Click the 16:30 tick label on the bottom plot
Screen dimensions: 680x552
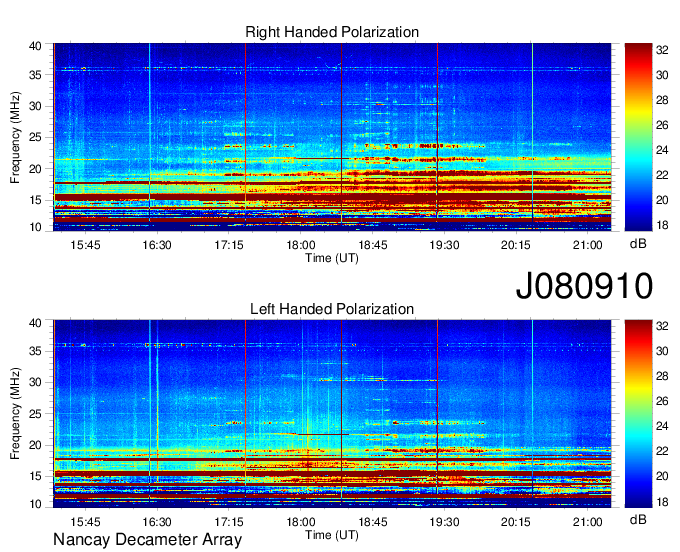pos(157,522)
